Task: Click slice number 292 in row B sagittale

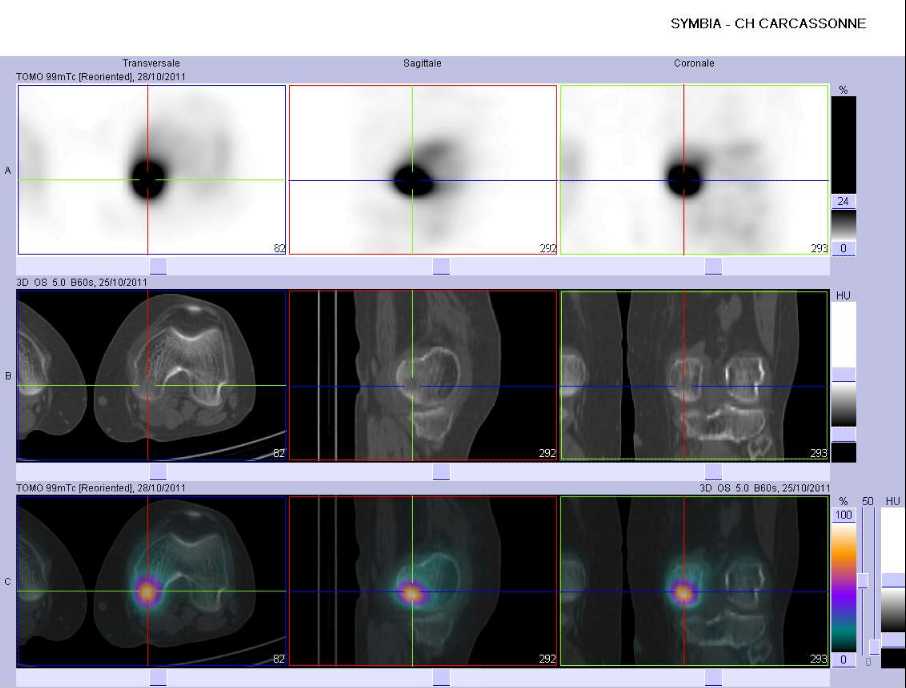Action: click(x=547, y=453)
